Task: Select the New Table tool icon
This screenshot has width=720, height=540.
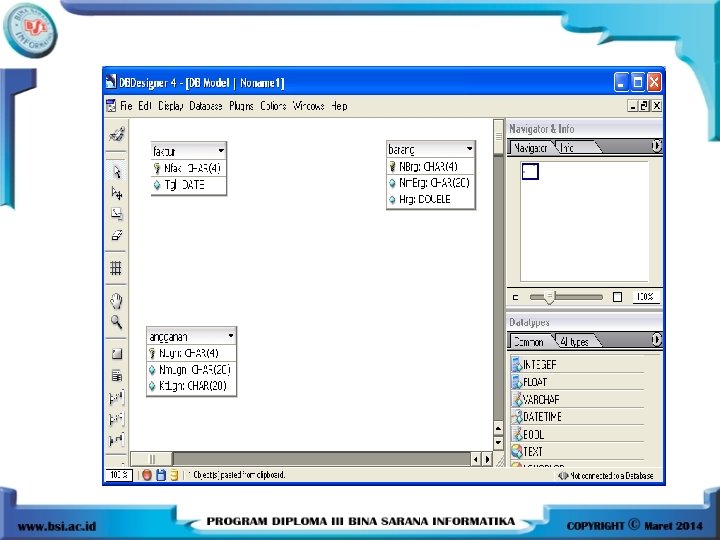Action: (117, 376)
